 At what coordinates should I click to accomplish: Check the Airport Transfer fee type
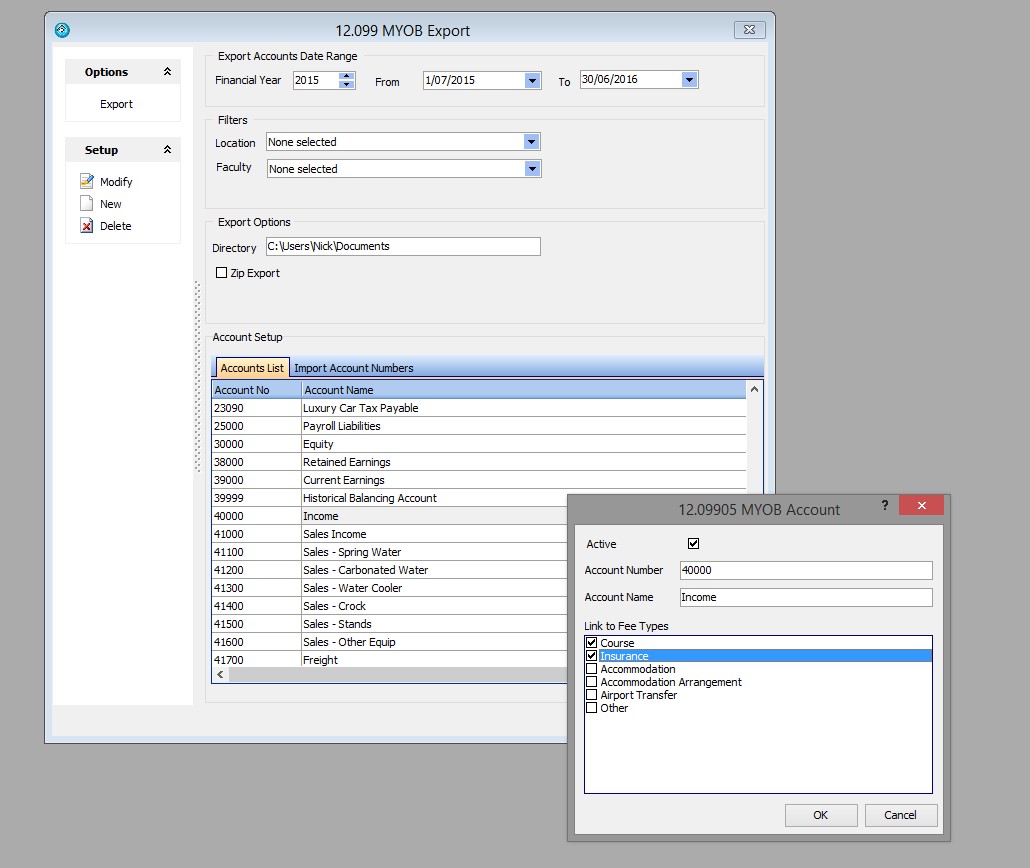tap(592, 695)
